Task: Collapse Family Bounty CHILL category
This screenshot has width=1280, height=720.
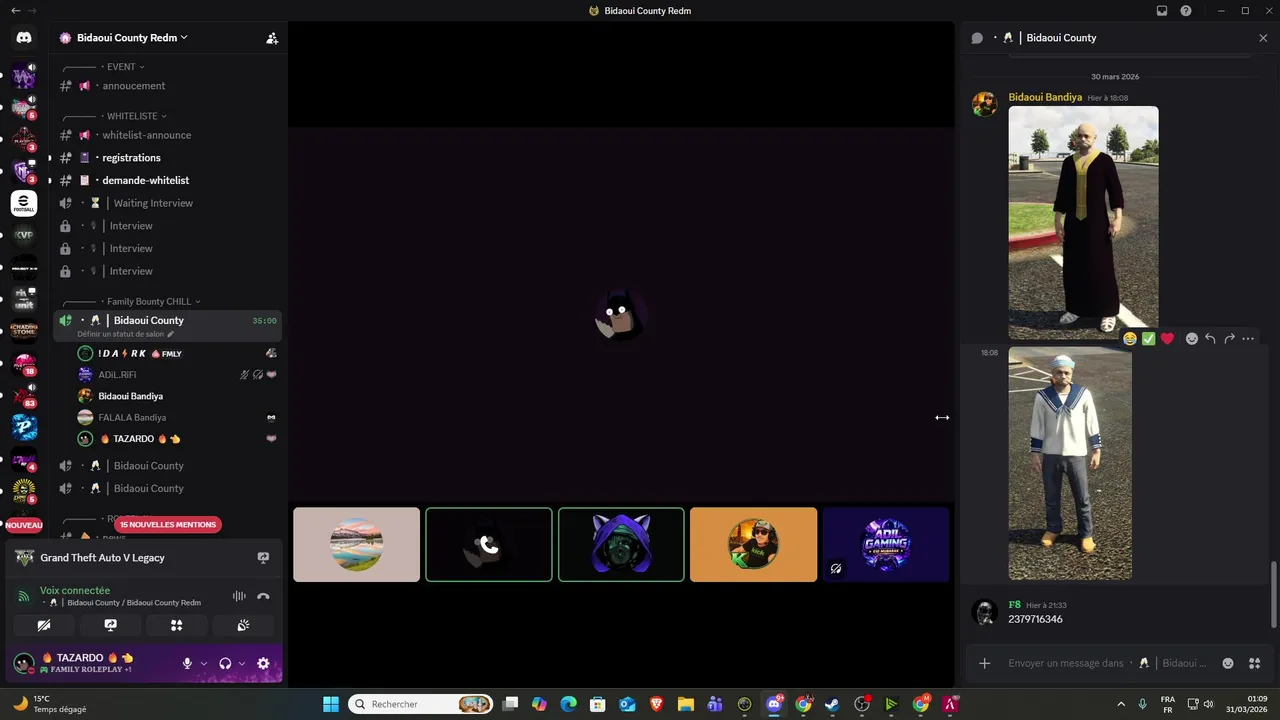Action: [x=152, y=302]
